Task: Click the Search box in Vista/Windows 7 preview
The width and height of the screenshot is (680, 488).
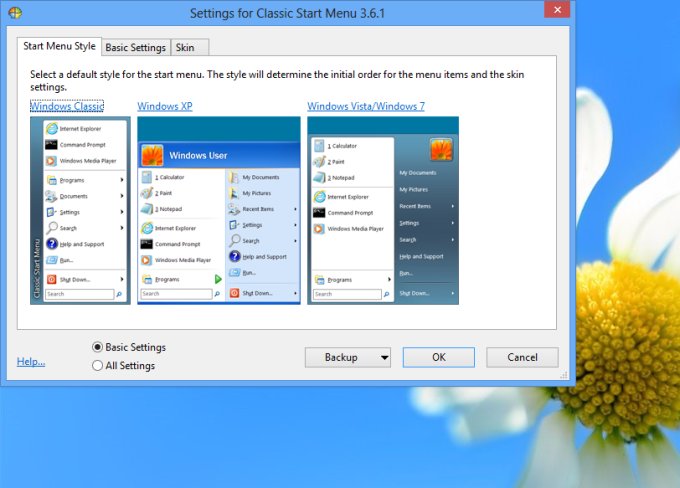Action: pos(347,294)
